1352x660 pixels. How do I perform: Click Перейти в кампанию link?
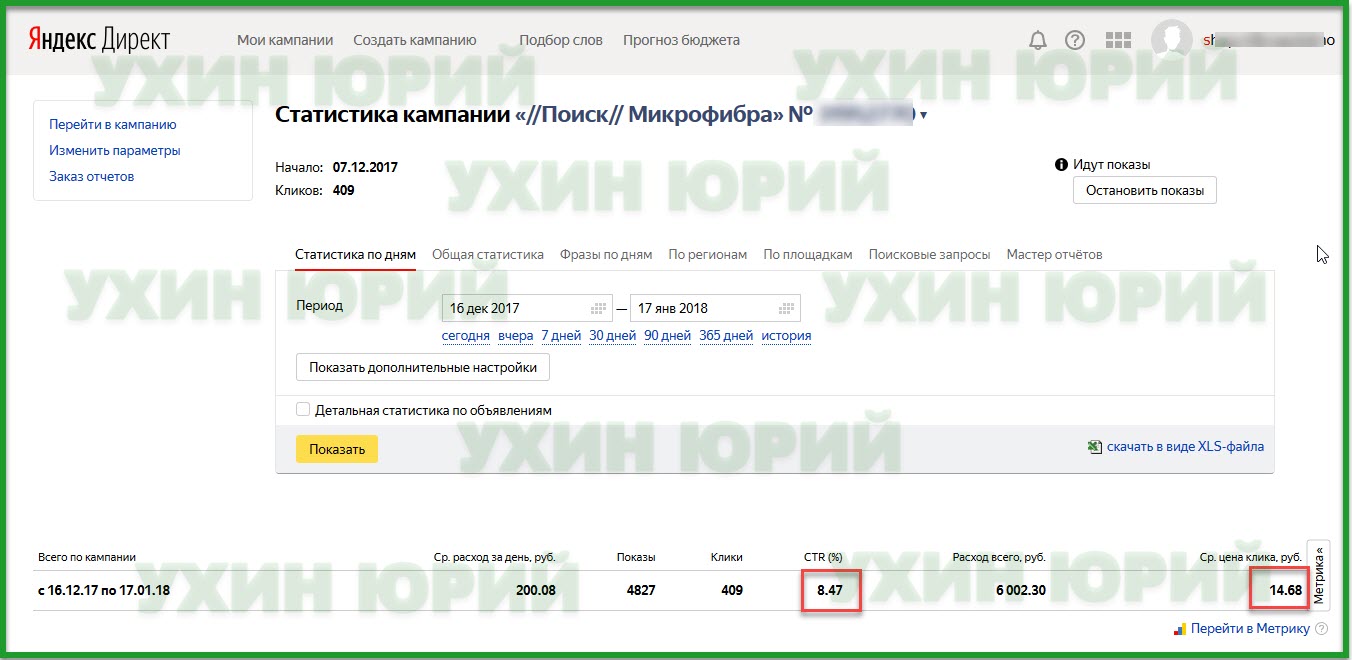[x=113, y=125]
